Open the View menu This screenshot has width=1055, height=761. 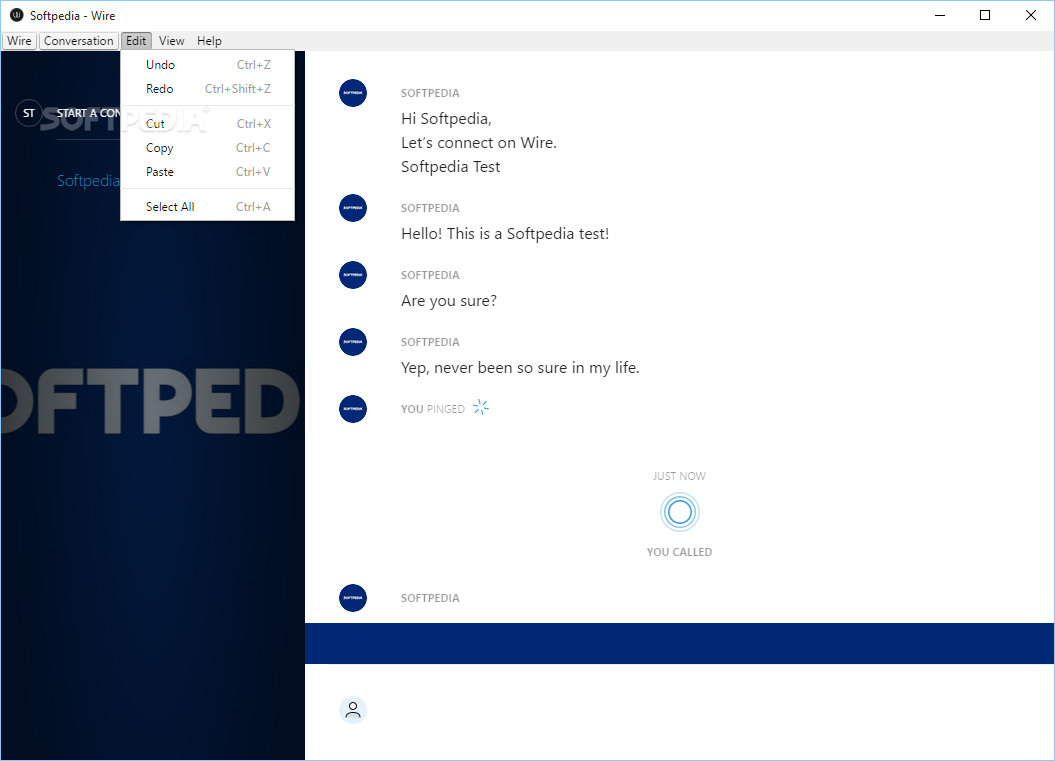[172, 41]
